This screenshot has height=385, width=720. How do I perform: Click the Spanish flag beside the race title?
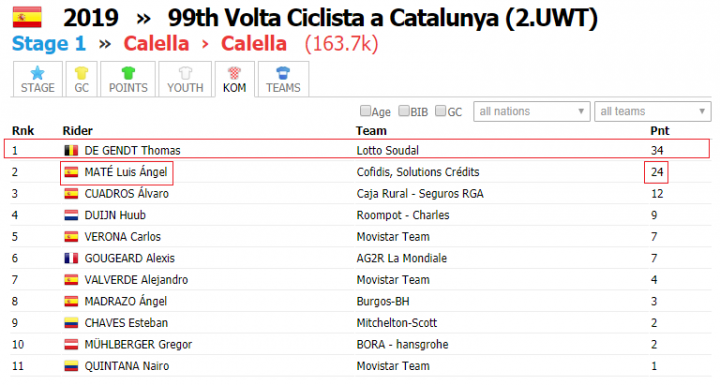coord(27,17)
